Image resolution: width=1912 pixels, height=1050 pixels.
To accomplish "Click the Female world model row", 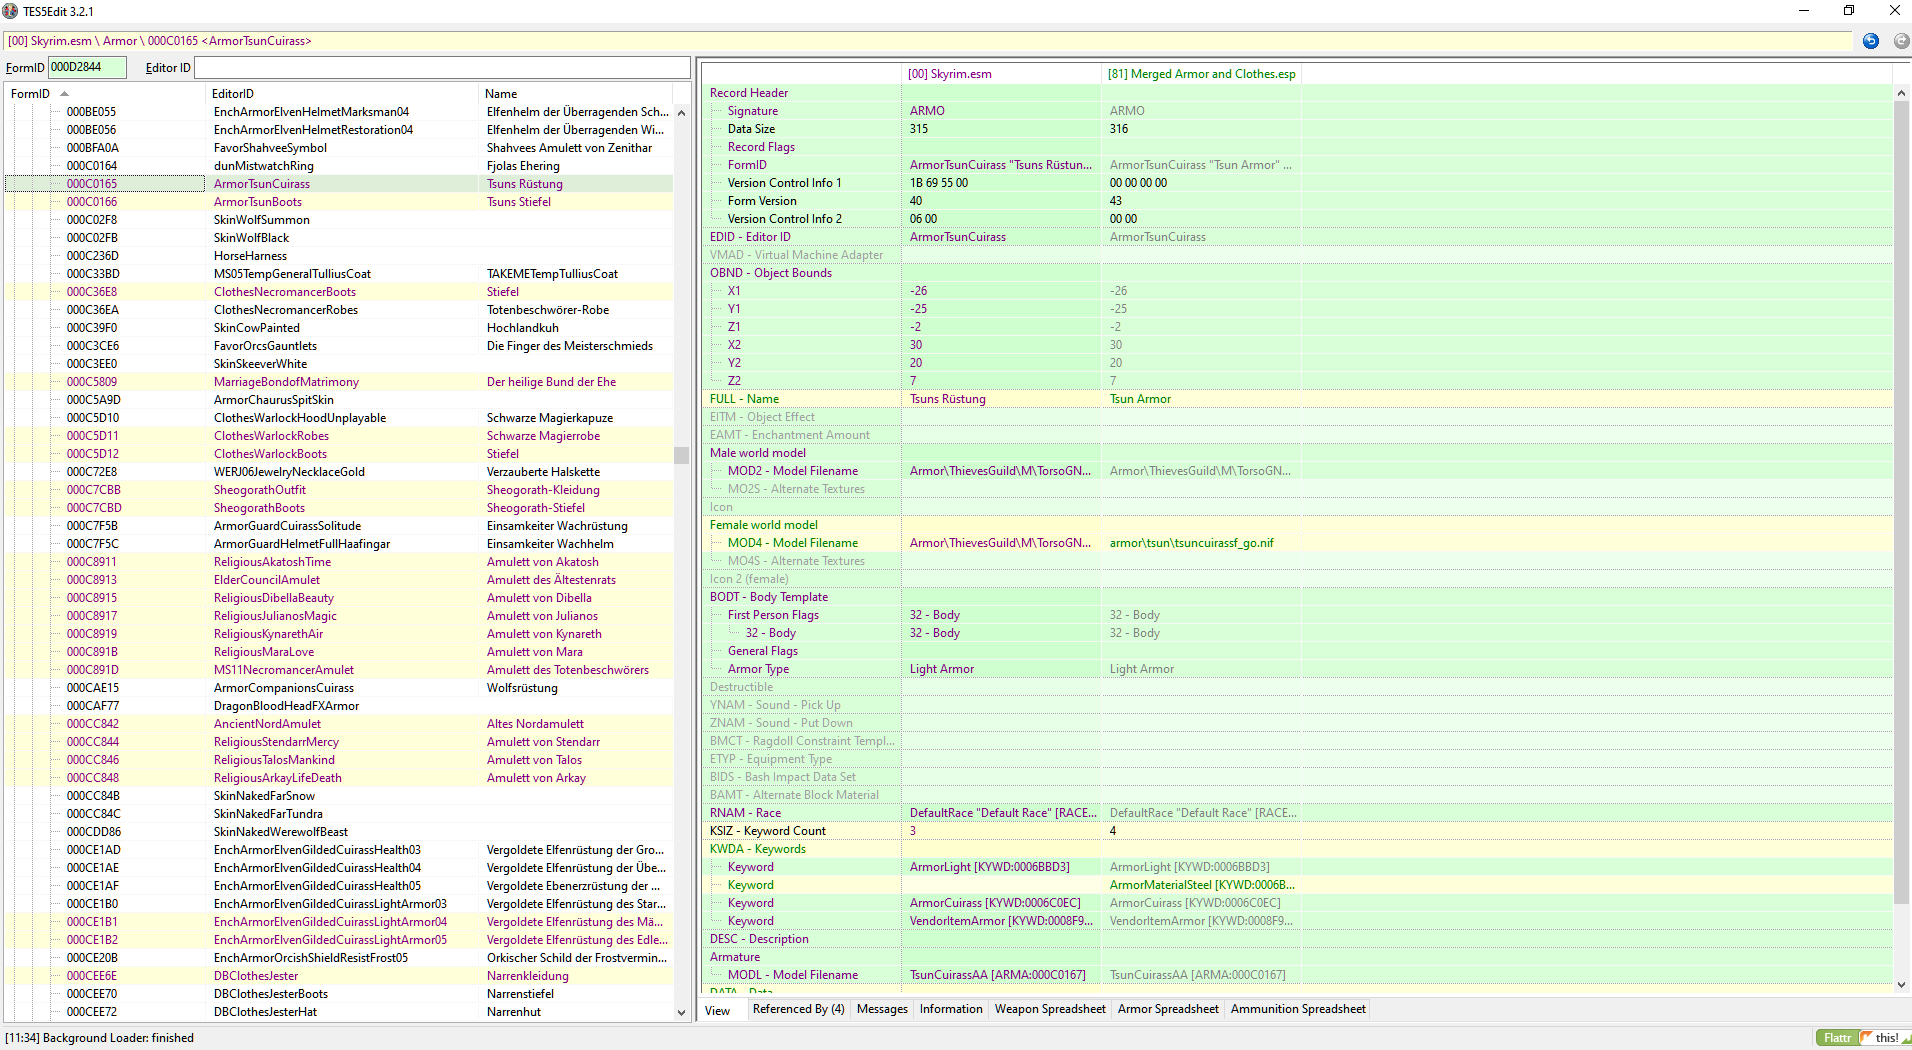I will 1297,525.
